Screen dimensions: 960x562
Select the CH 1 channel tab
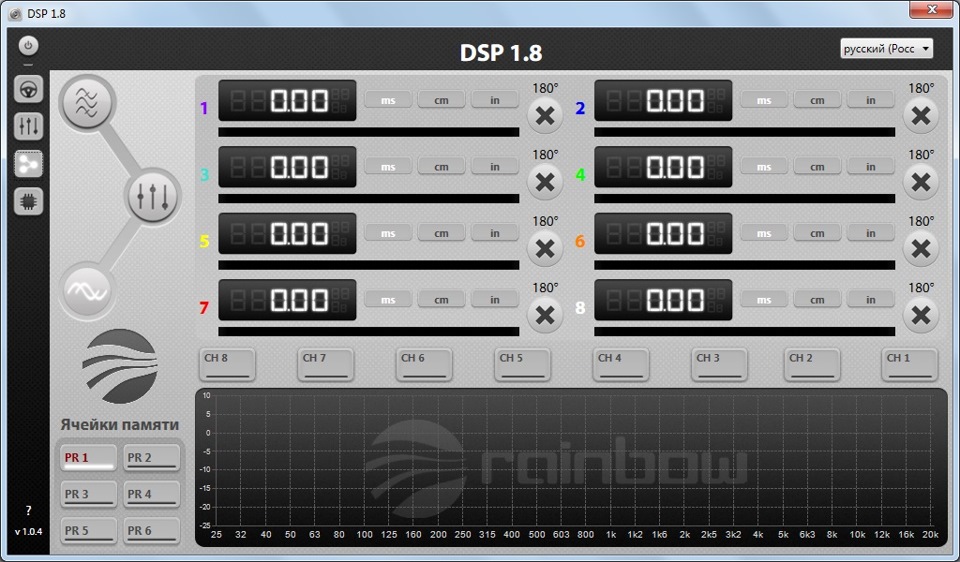[x=910, y=365]
